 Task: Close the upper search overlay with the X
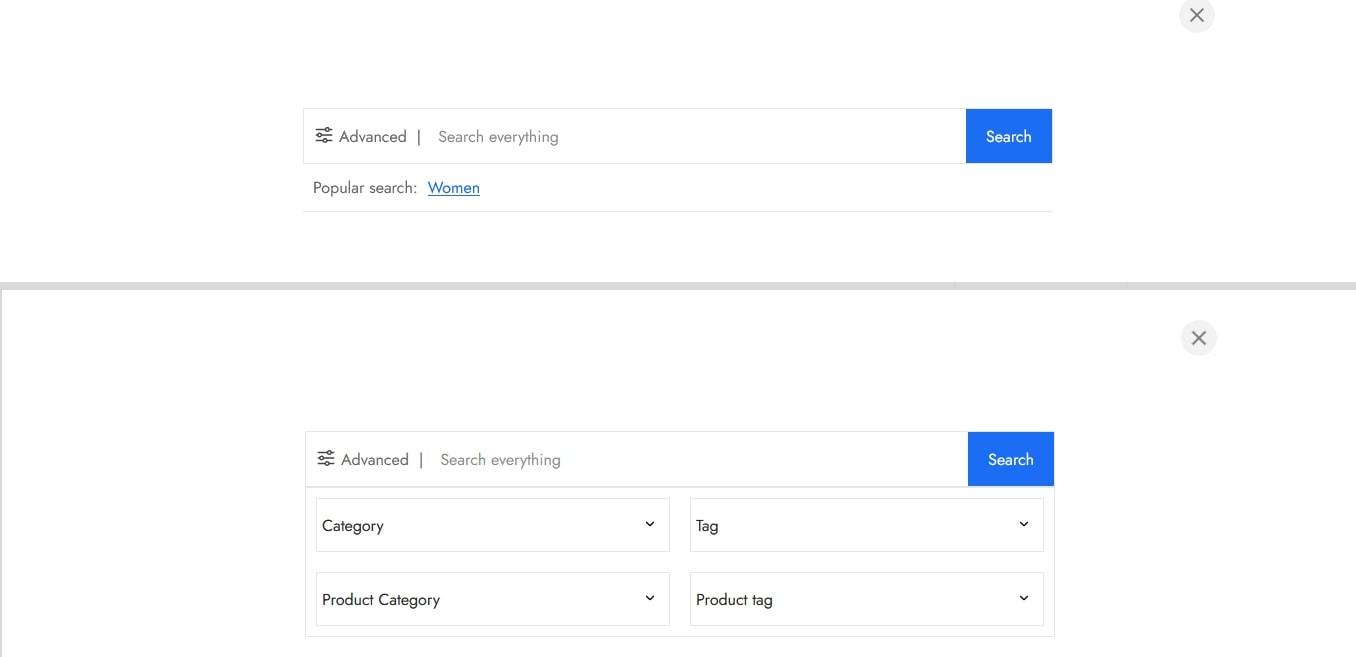point(1196,16)
